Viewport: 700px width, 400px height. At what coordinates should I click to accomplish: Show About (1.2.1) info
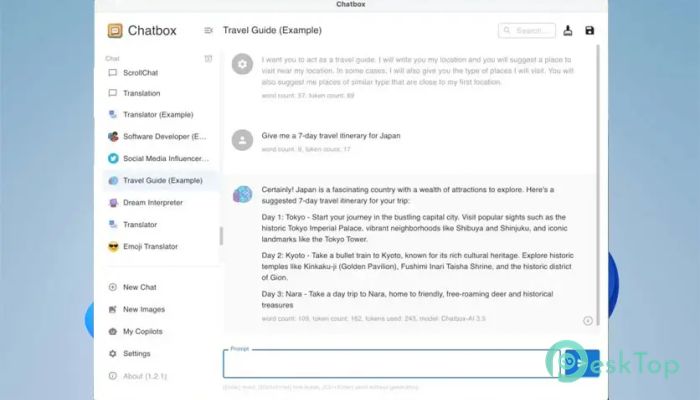(161, 376)
